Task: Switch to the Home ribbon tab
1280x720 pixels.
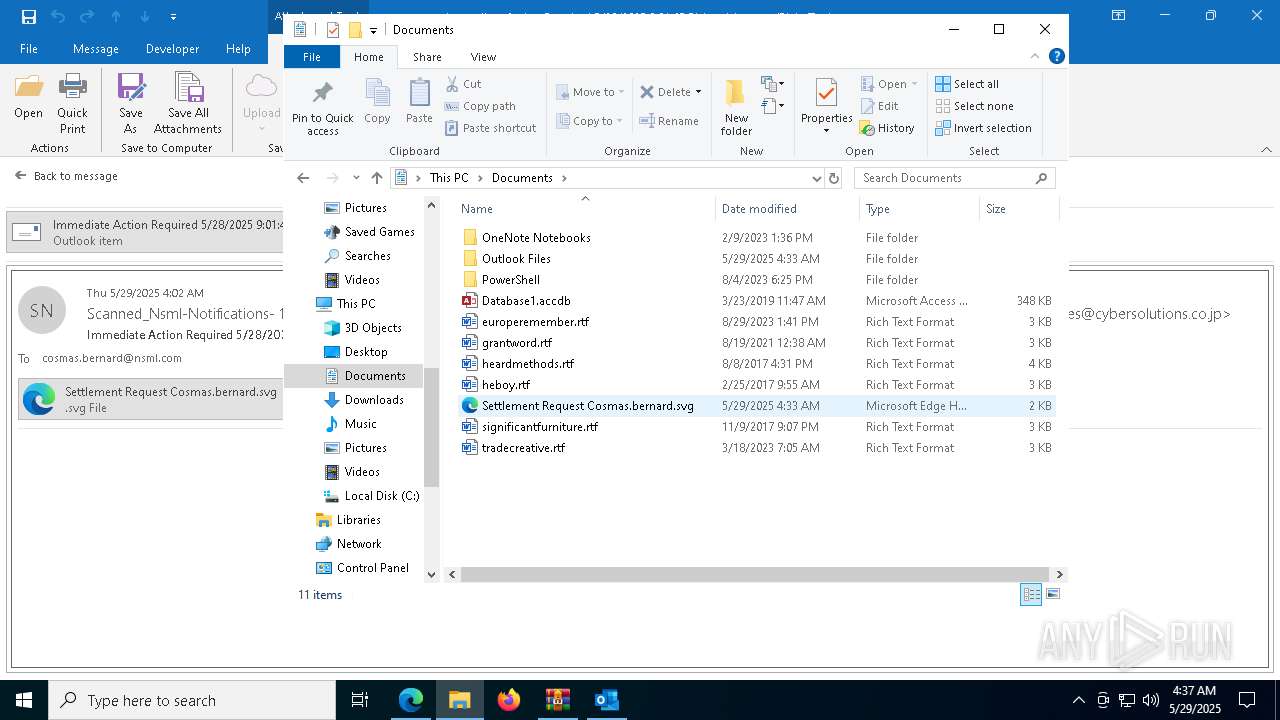Action: pos(368,57)
